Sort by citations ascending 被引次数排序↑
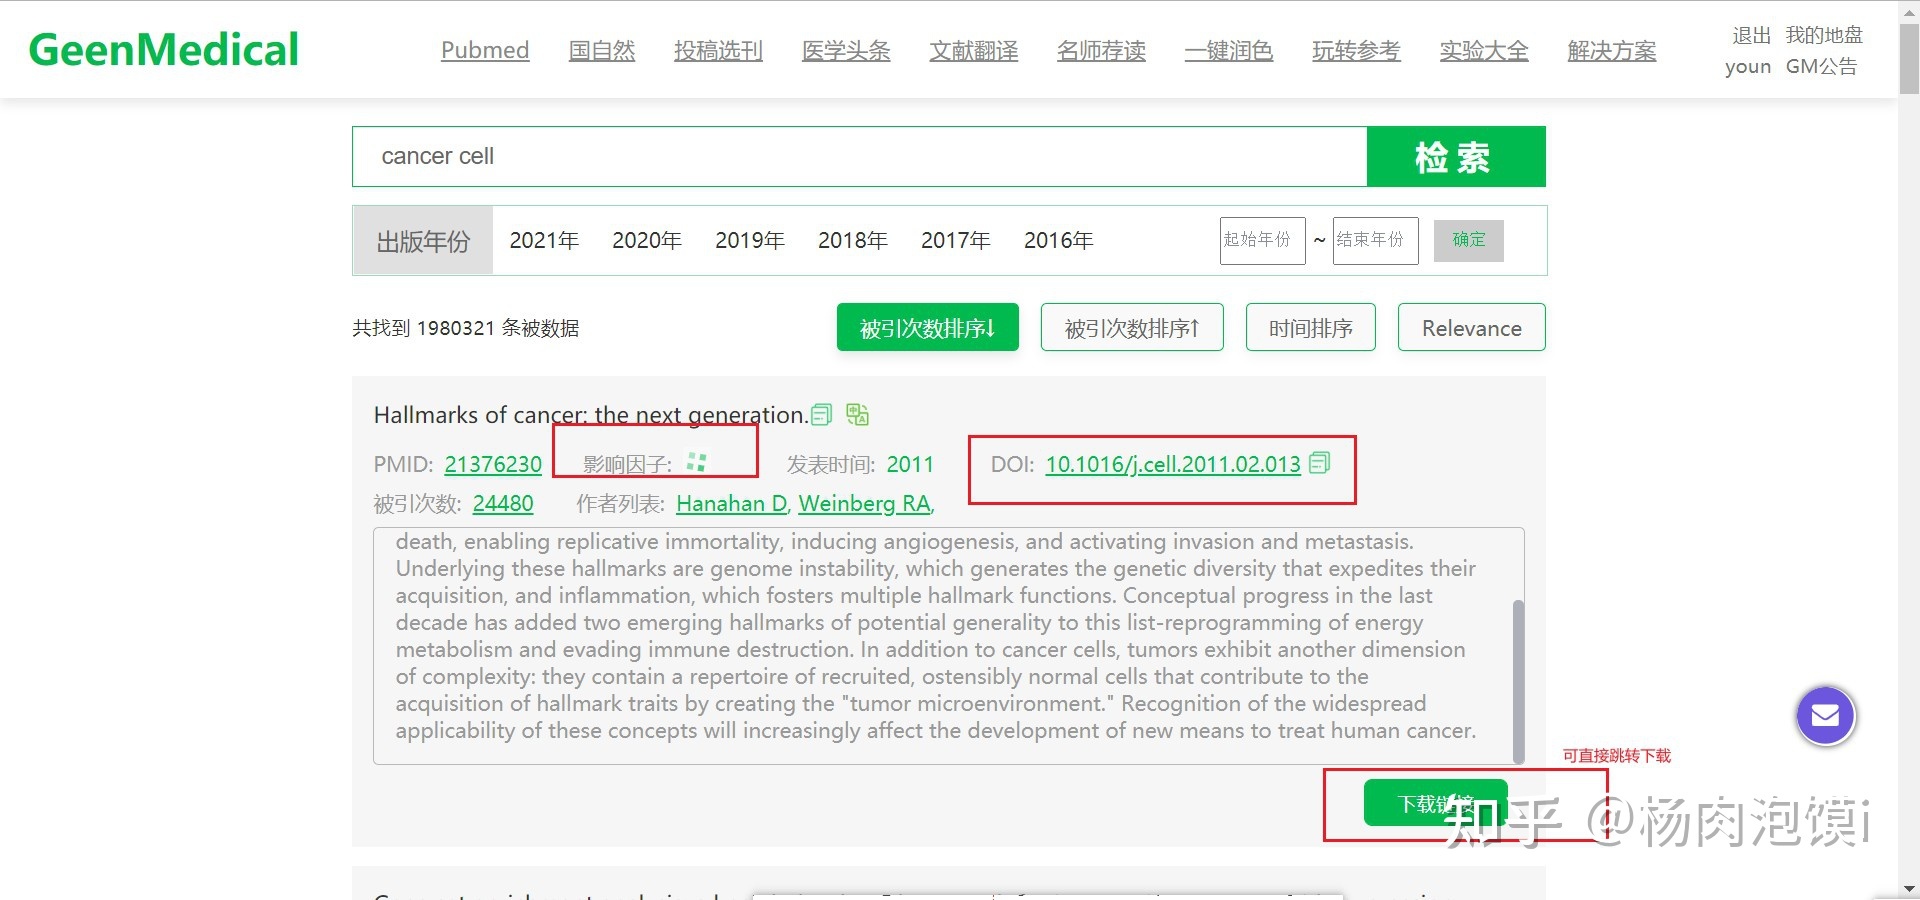This screenshot has height=900, width=1920. (1132, 327)
